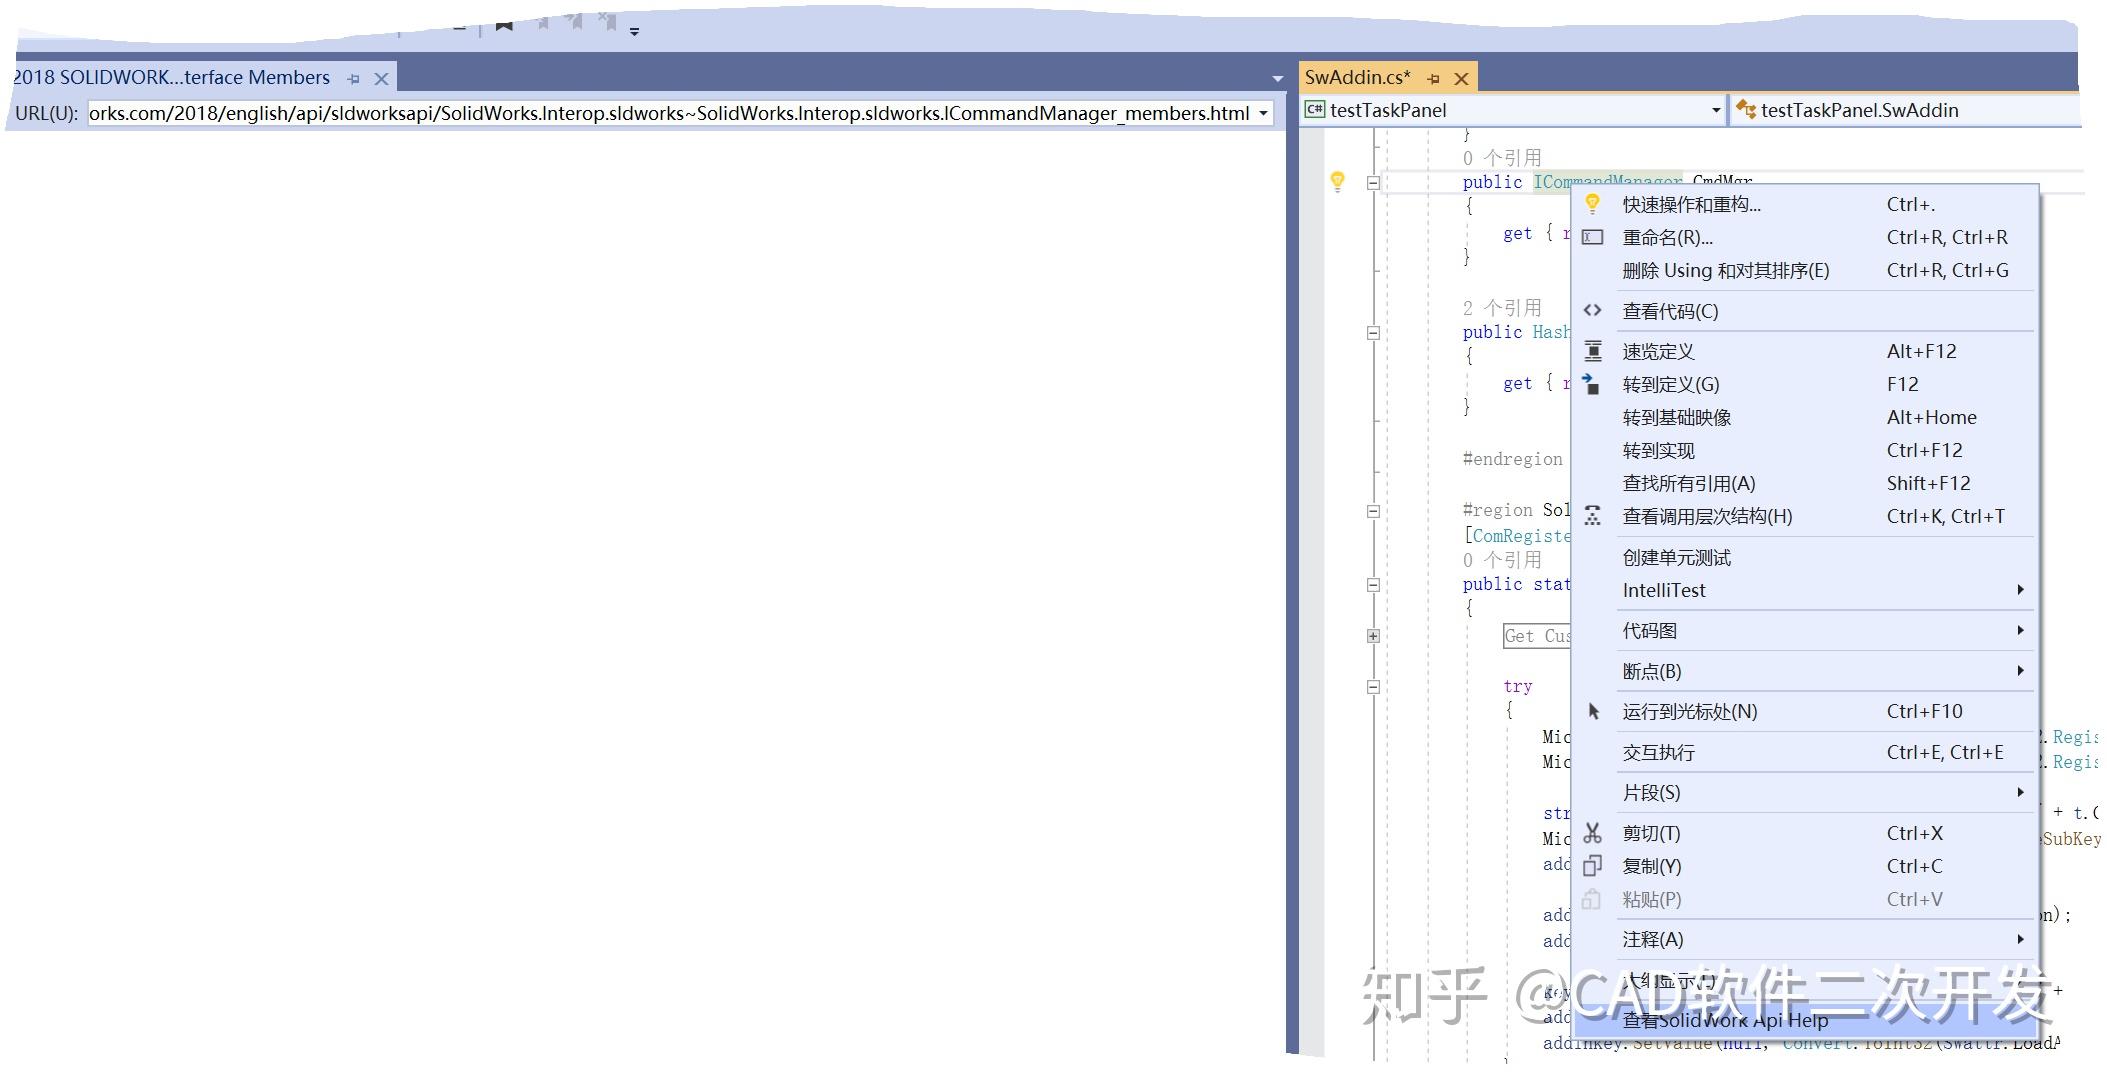Collapse the #region Sol outline node
The width and height of the screenshot is (2107, 1081).
1373,510
